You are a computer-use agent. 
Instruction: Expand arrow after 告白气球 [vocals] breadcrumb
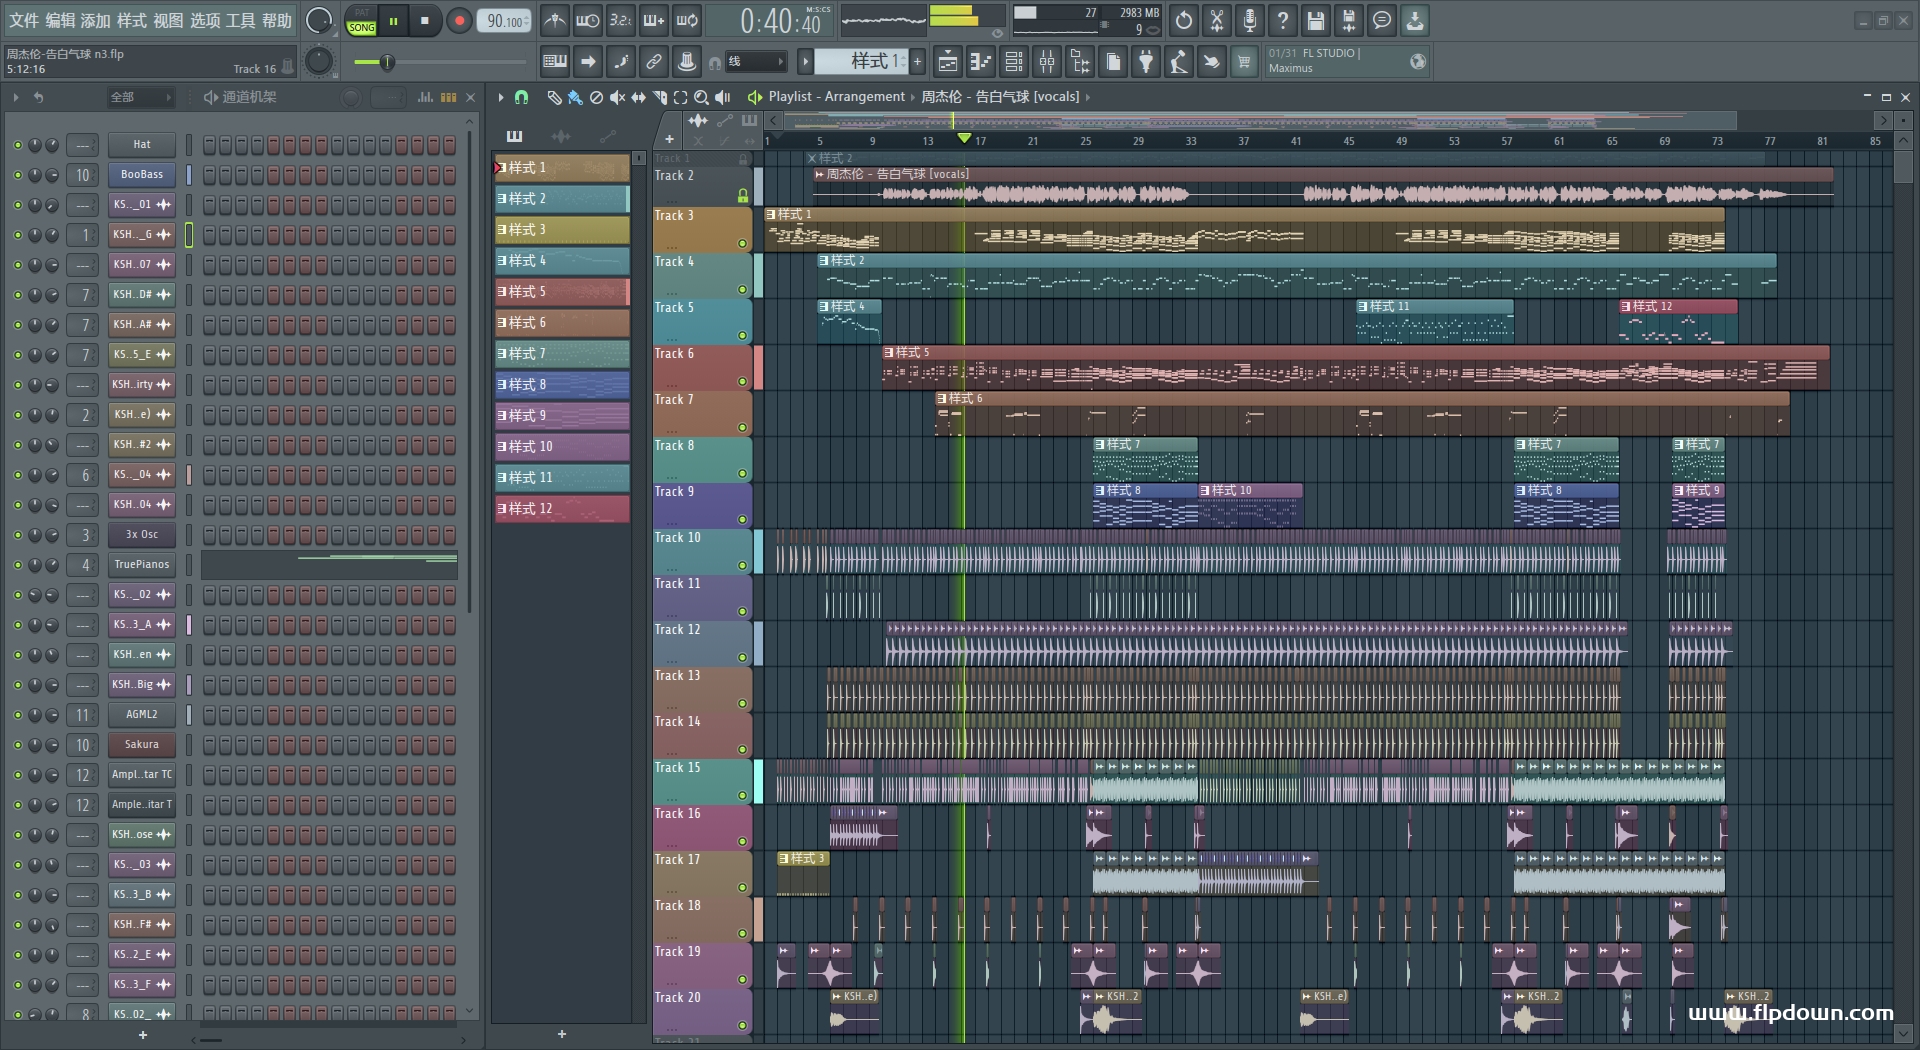coord(1088,97)
